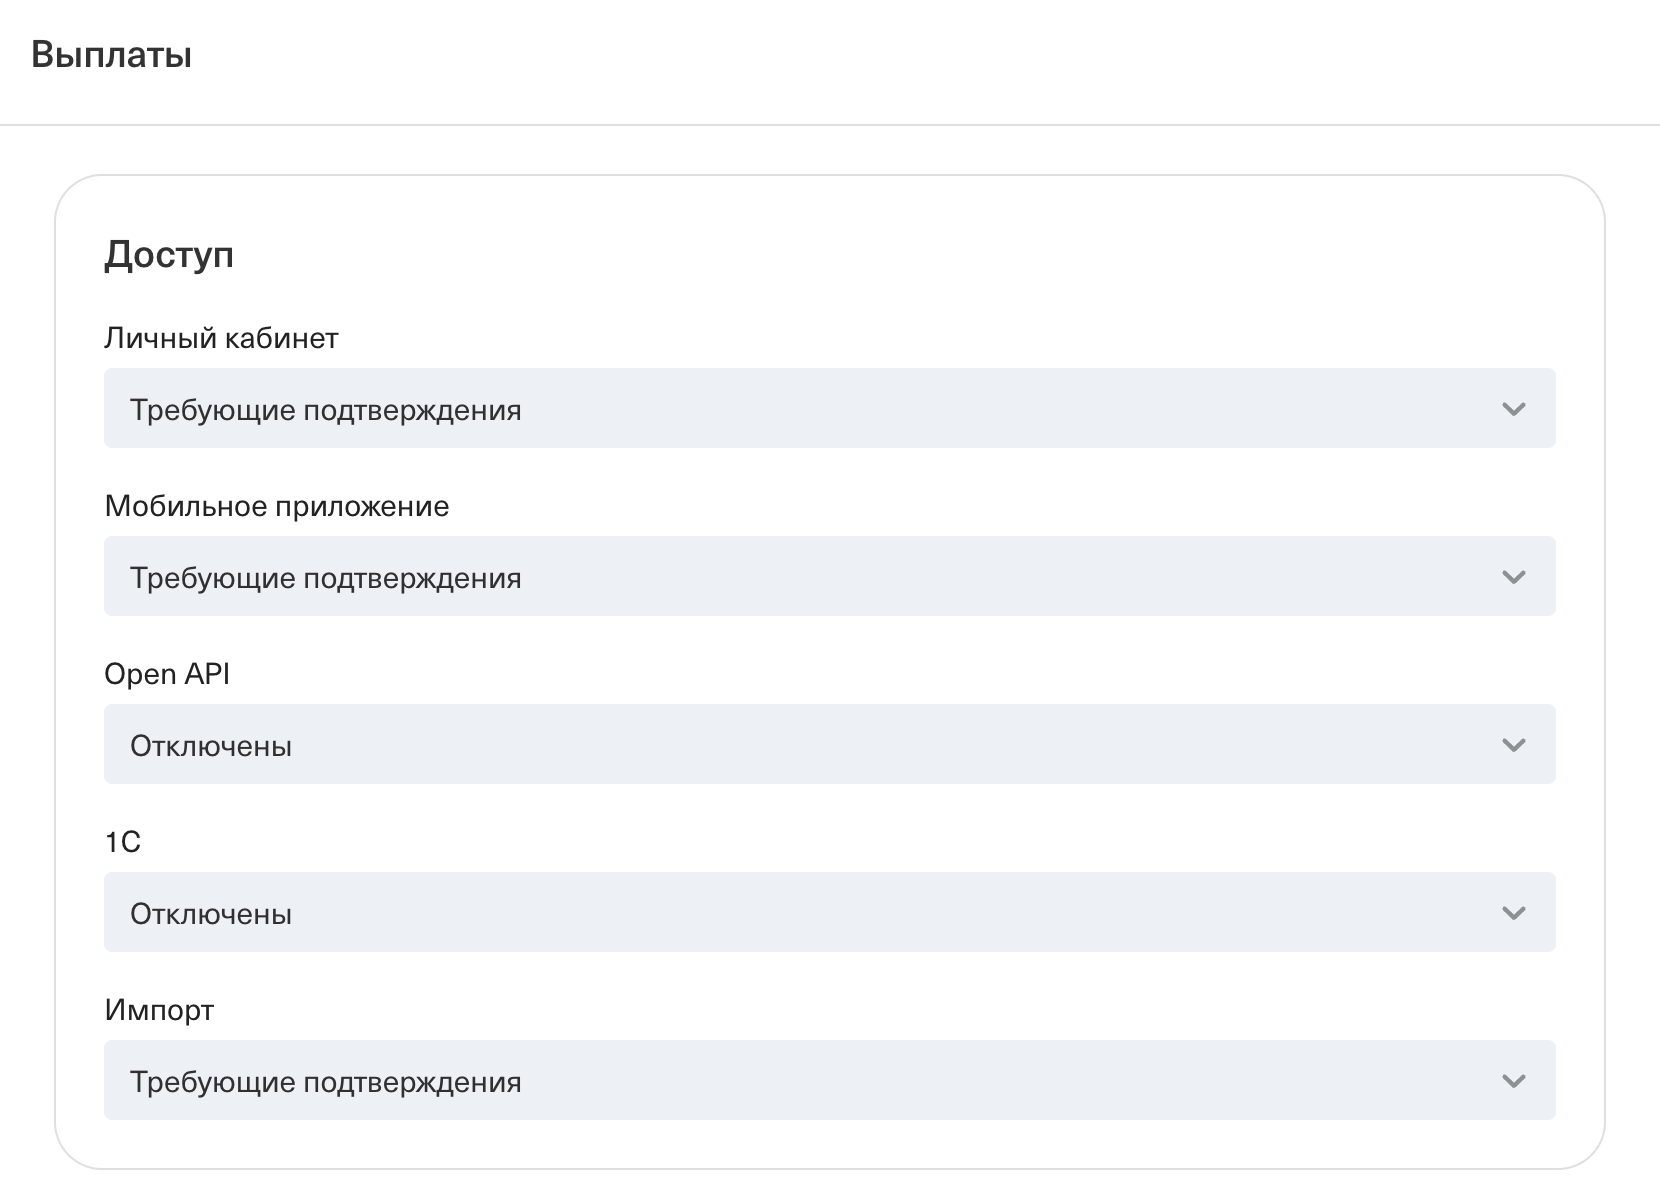Click chevron arrow in 1С field
Image resolution: width=1660 pixels, height=1196 pixels.
click(1513, 913)
